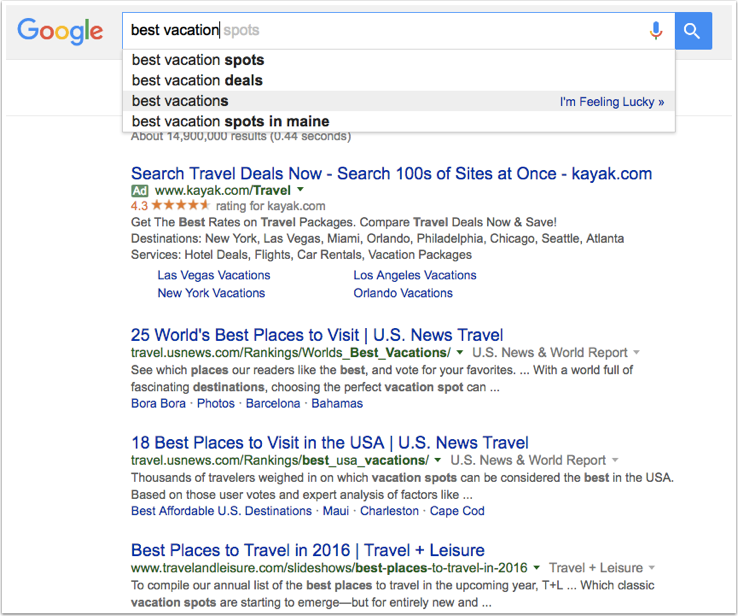
Task: Choose suggestion "best vacation spots in maine"
Action: (x=230, y=122)
